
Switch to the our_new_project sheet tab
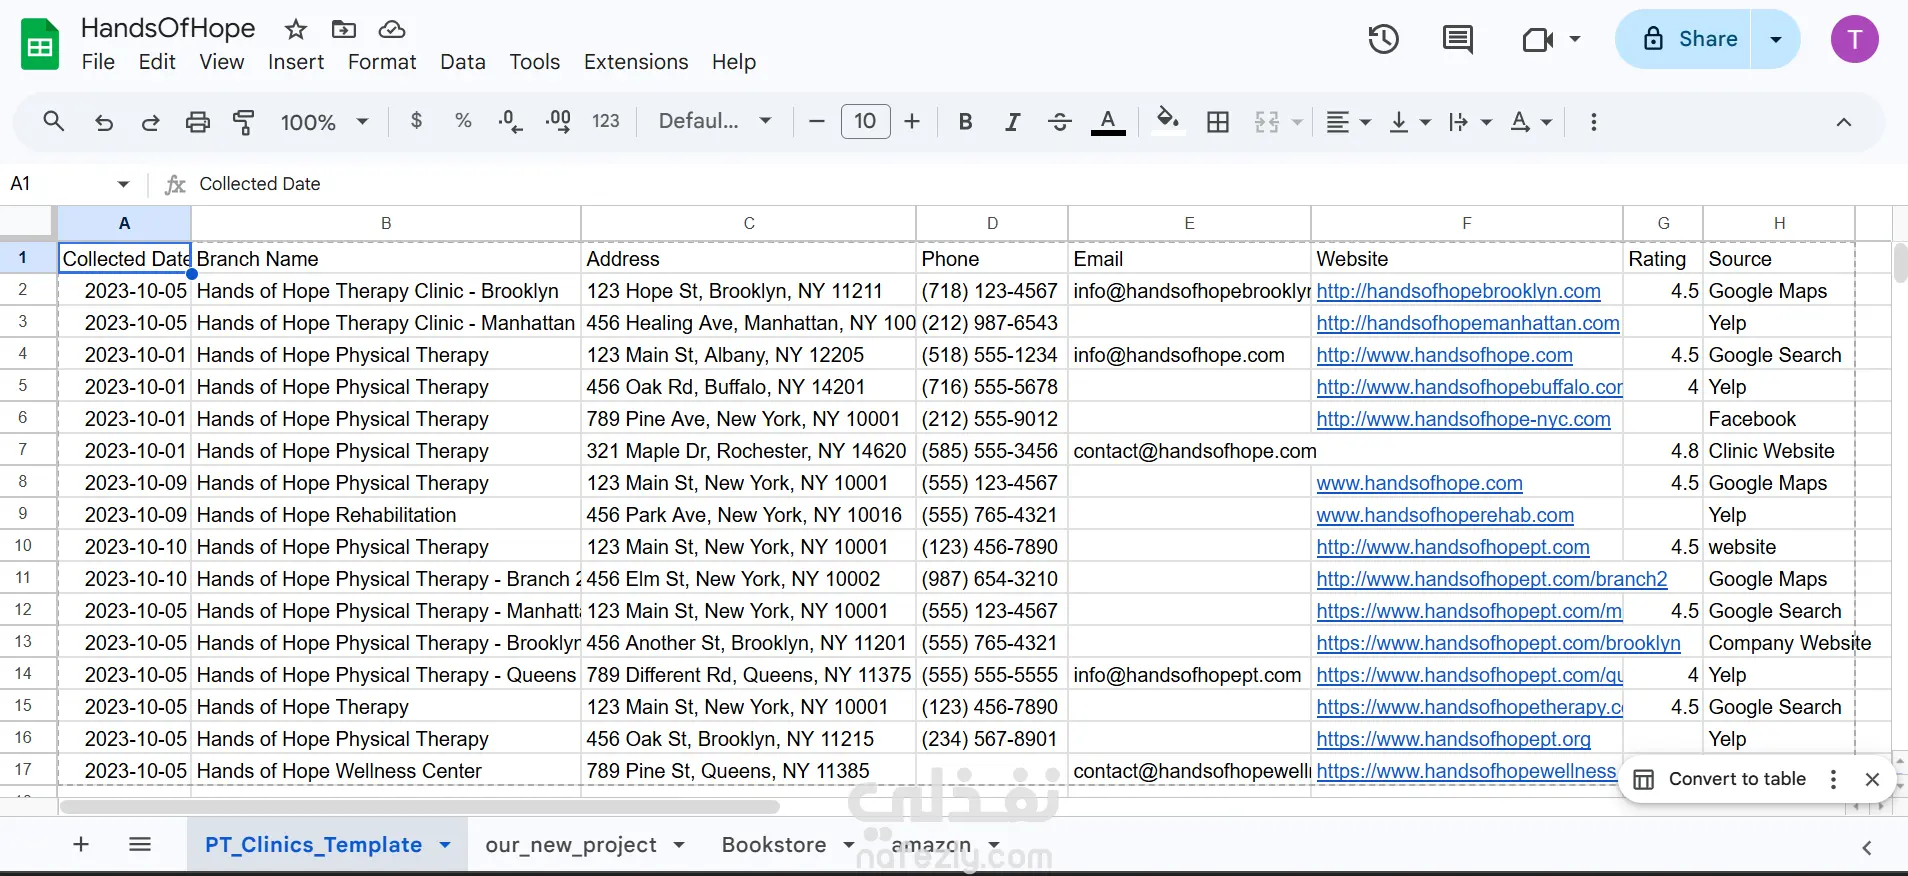click(571, 845)
